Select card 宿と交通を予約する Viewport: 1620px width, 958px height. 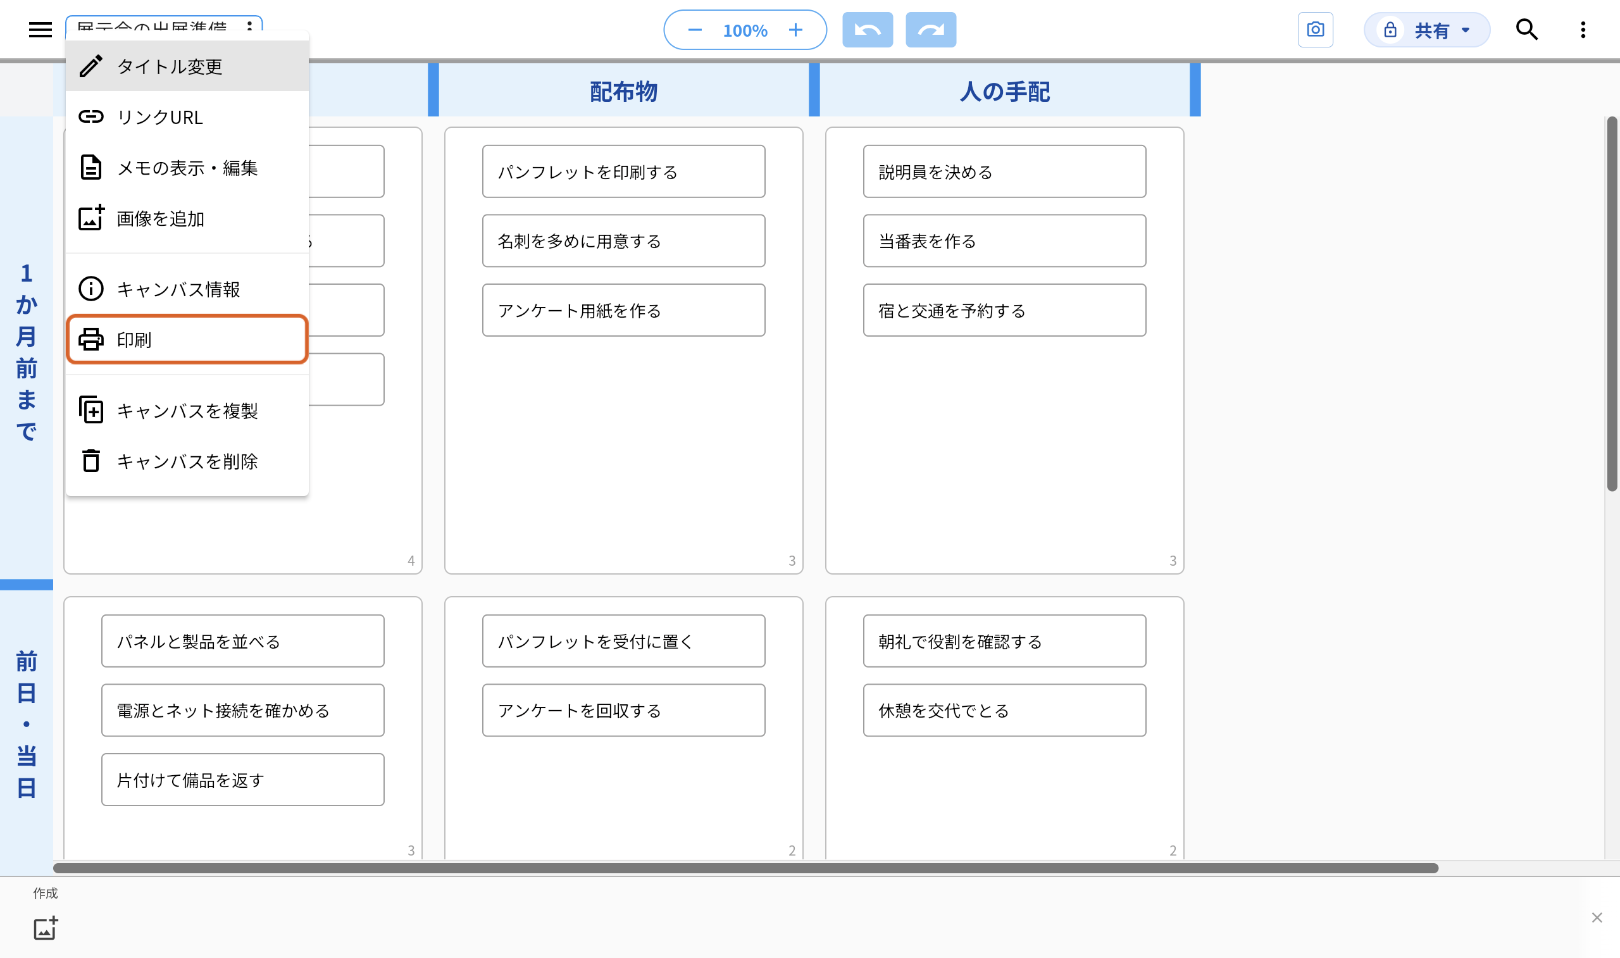pyautogui.click(x=1005, y=311)
